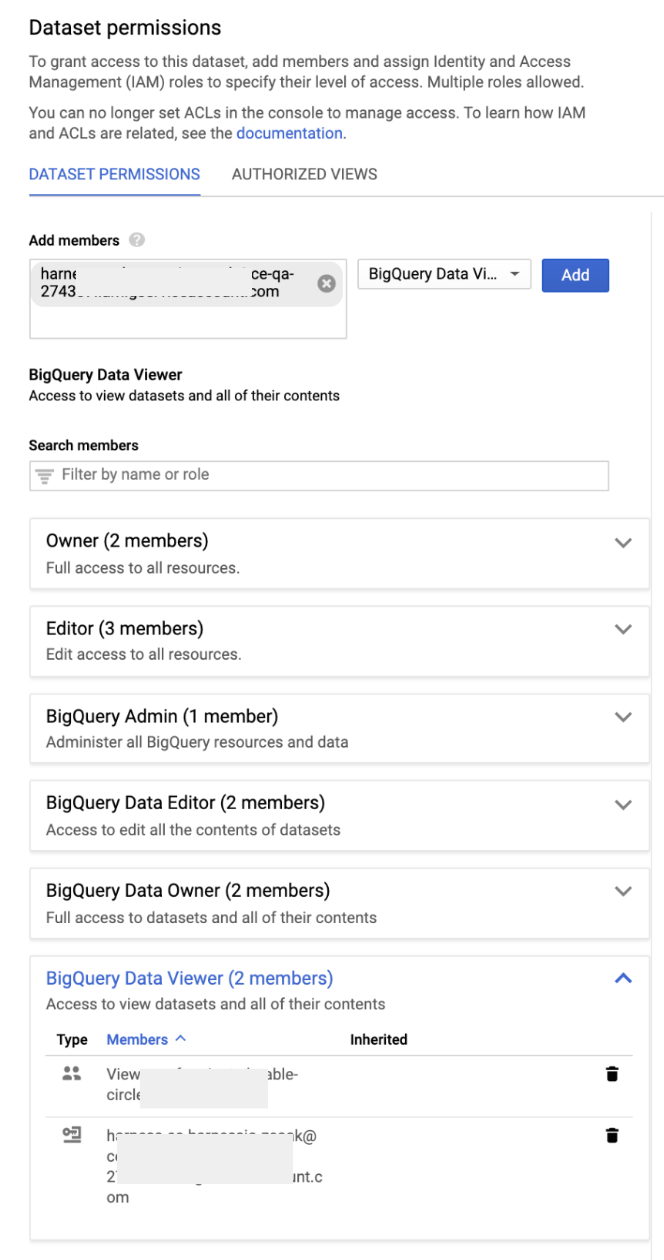Click inside the Add members input box

[188, 298]
